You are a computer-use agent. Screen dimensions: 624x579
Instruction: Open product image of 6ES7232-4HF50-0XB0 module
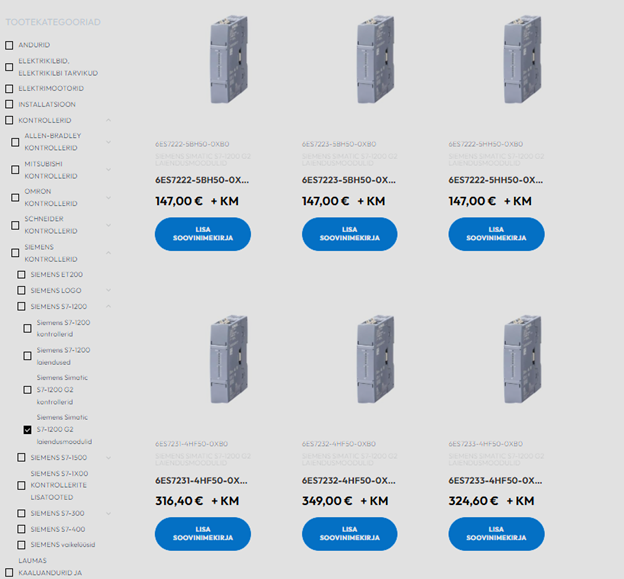(x=375, y=365)
